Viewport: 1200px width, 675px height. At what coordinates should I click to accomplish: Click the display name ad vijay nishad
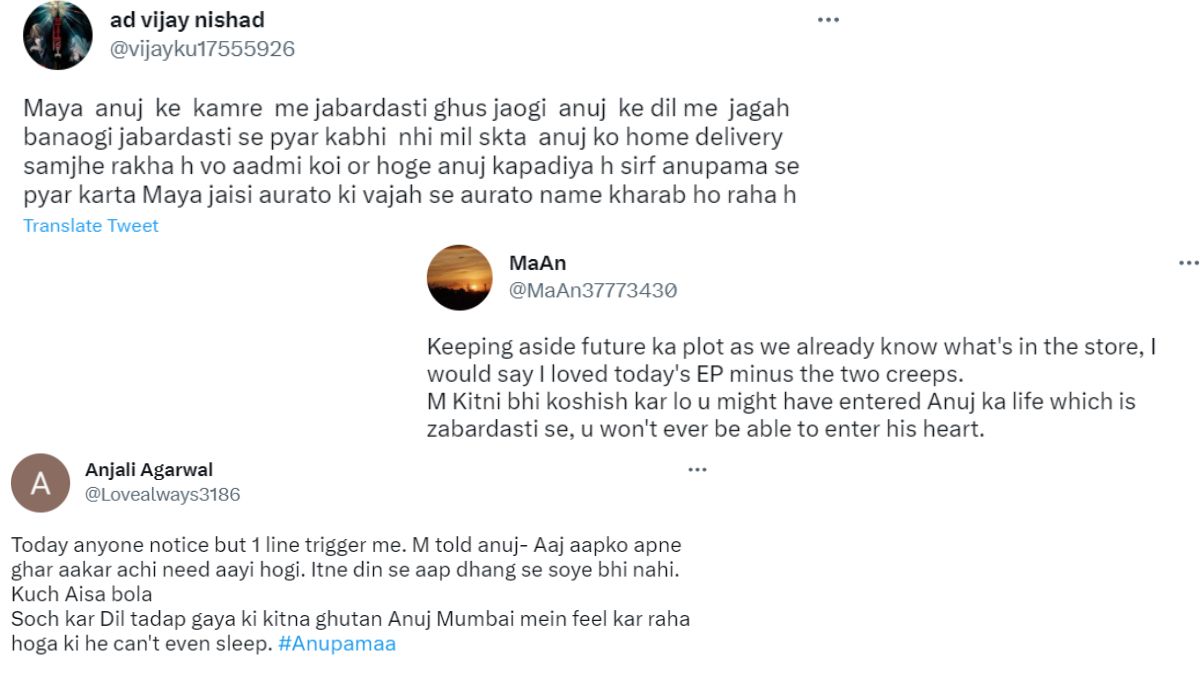(188, 18)
